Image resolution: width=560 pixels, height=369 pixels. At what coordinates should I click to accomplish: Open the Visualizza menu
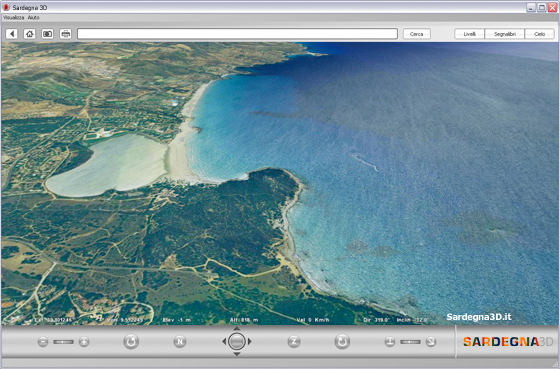point(14,18)
